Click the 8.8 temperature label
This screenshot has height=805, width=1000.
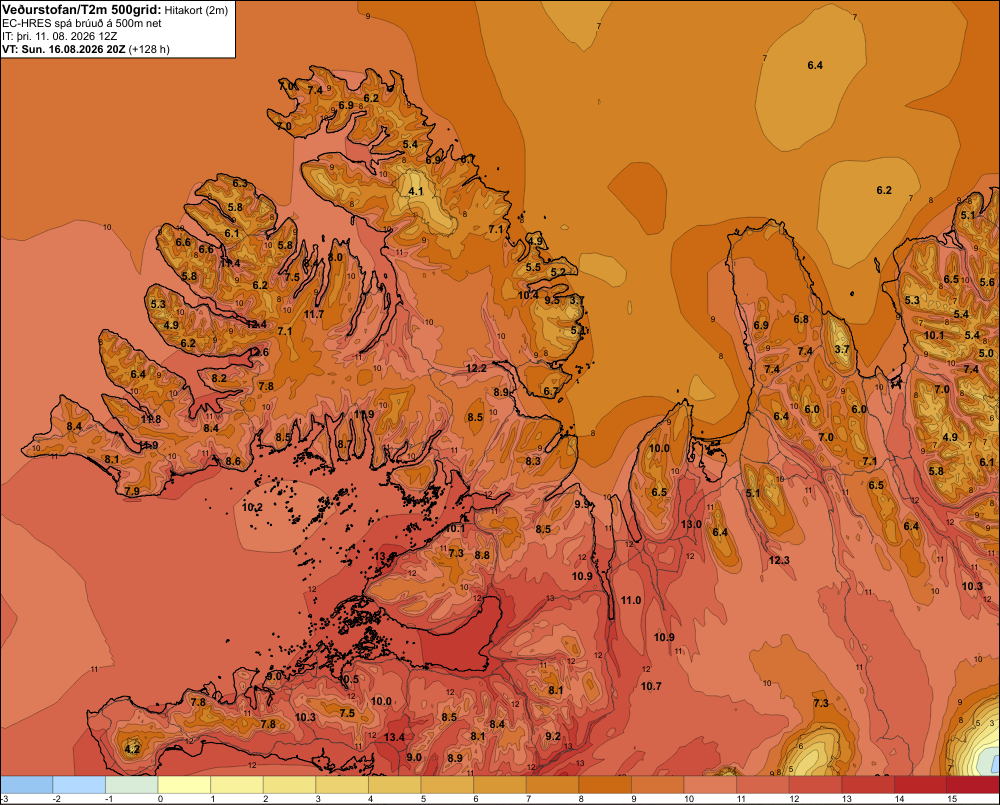tap(482, 556)
